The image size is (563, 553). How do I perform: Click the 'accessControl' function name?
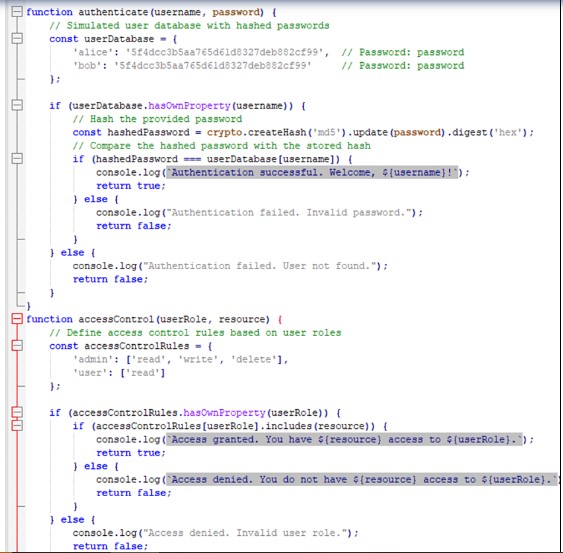(116, 319)
